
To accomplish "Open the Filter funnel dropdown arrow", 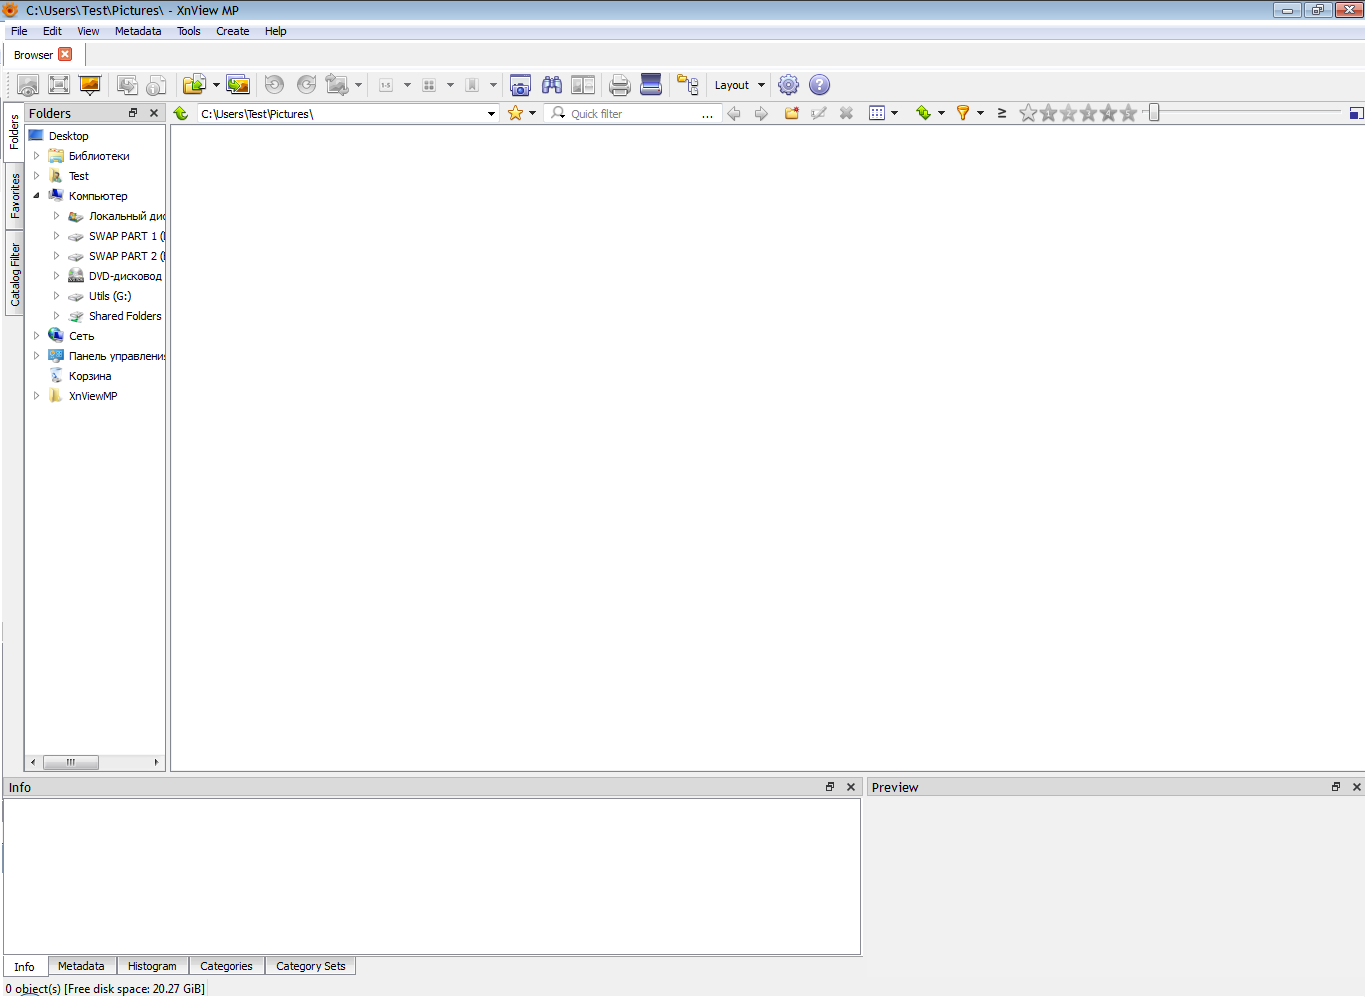I will (x=980, y=113).
